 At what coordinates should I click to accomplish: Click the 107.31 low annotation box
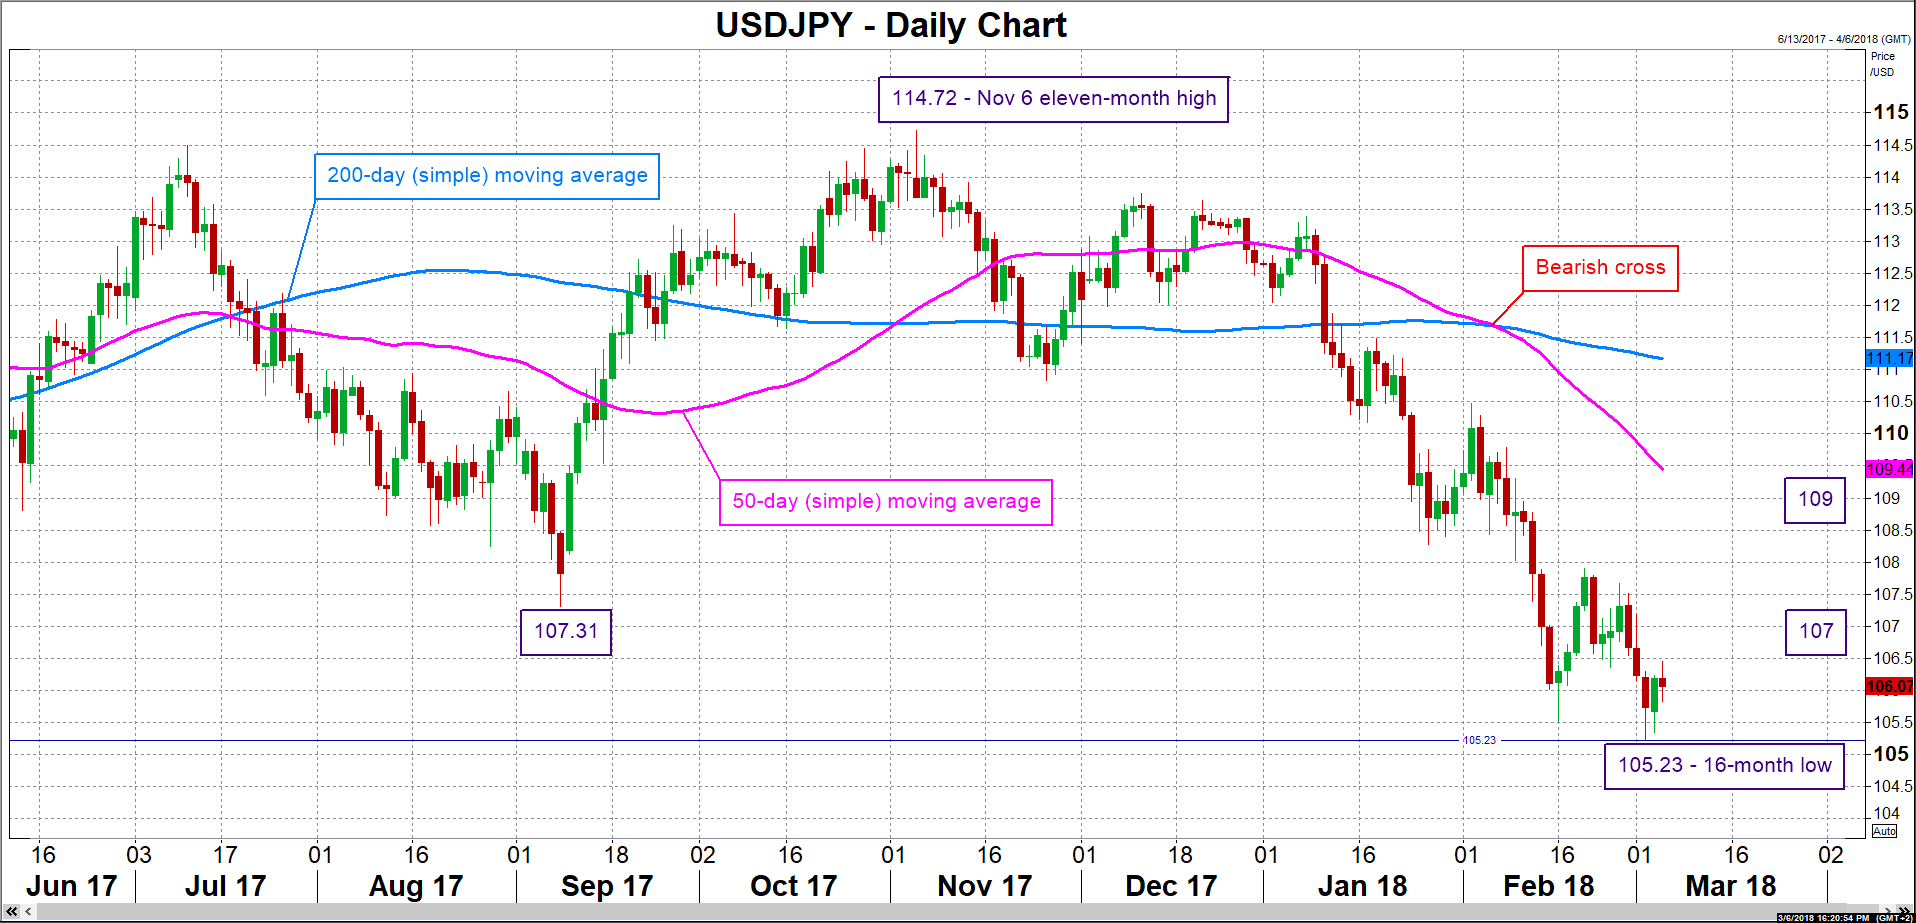coord(566,632)
